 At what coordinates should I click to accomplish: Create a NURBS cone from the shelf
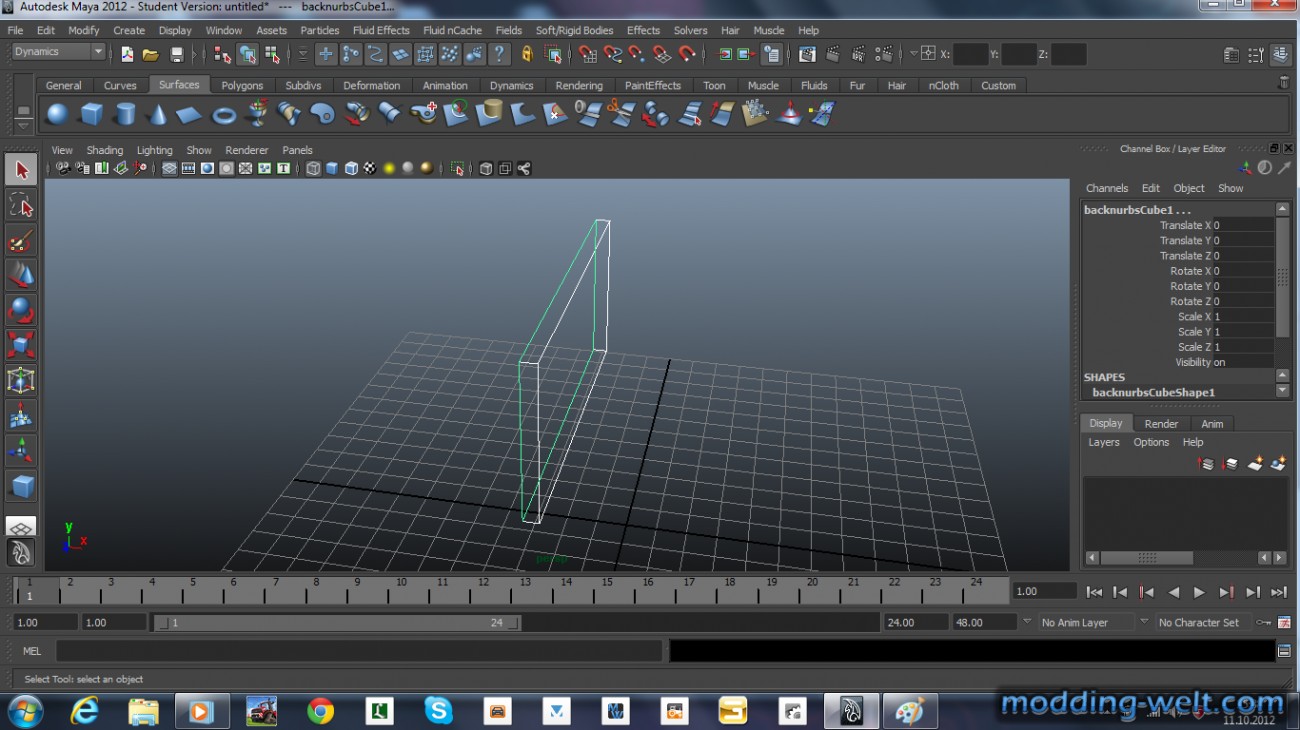click(158, 114)
